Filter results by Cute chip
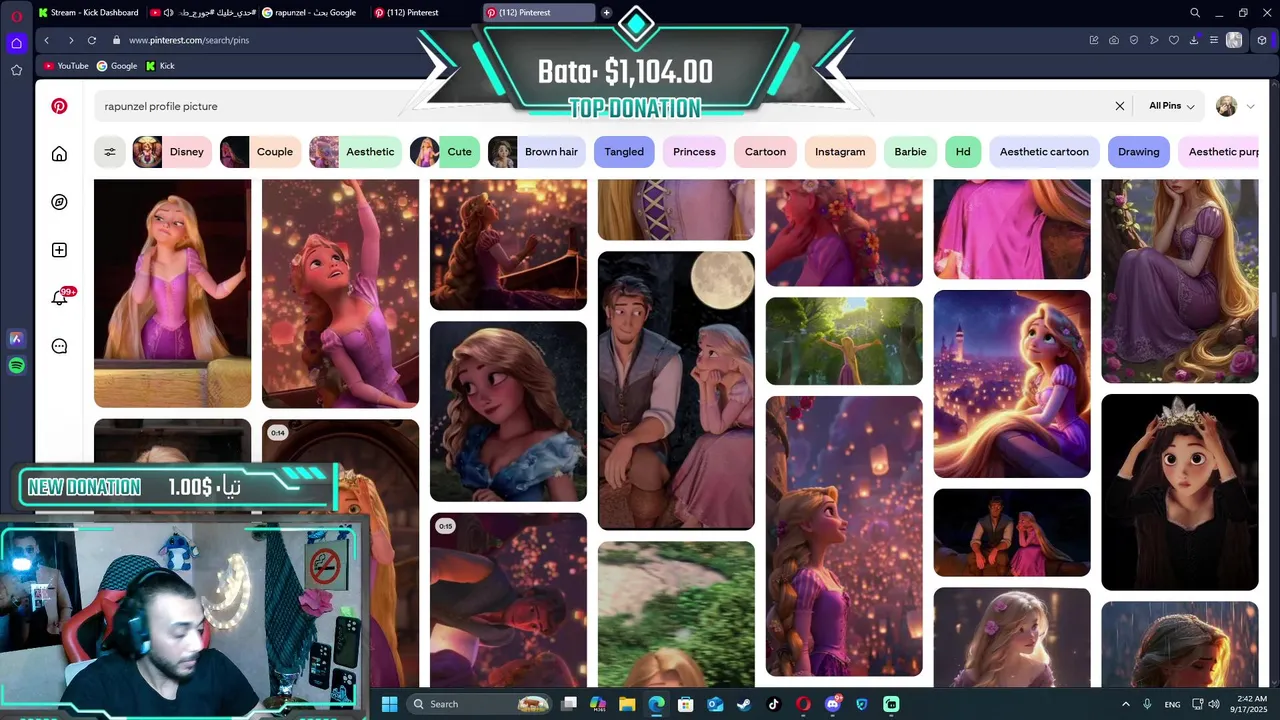 tap(445, 152)
